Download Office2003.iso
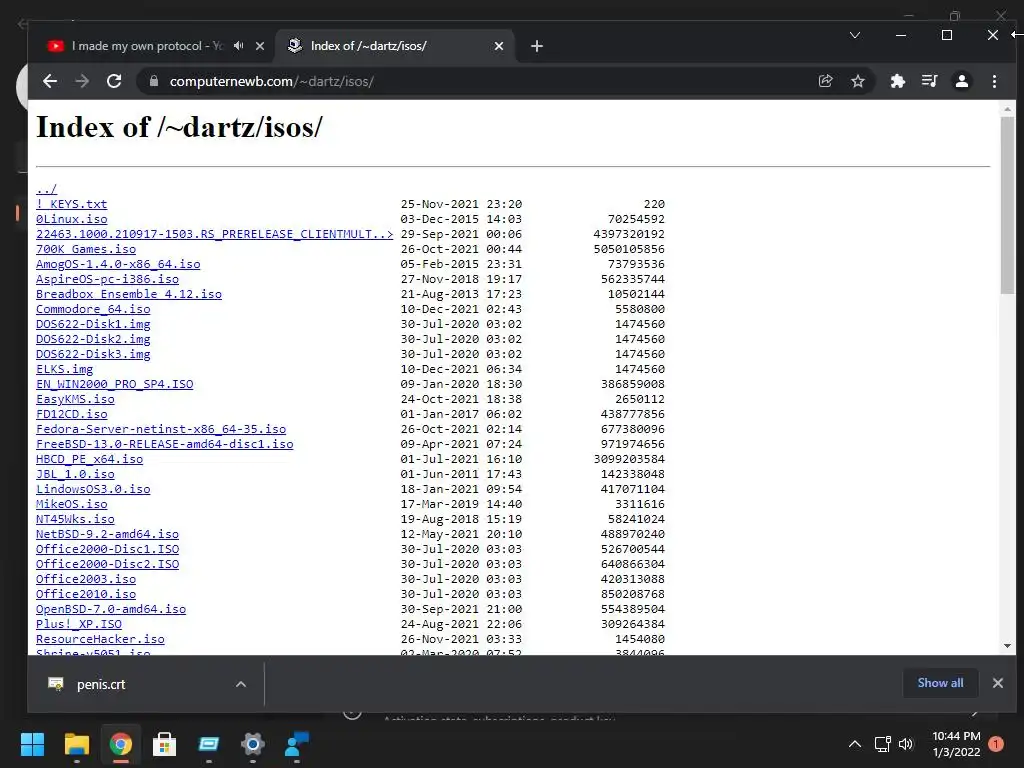The height and width of the screenshot is (768, 1024). [86, 580]
